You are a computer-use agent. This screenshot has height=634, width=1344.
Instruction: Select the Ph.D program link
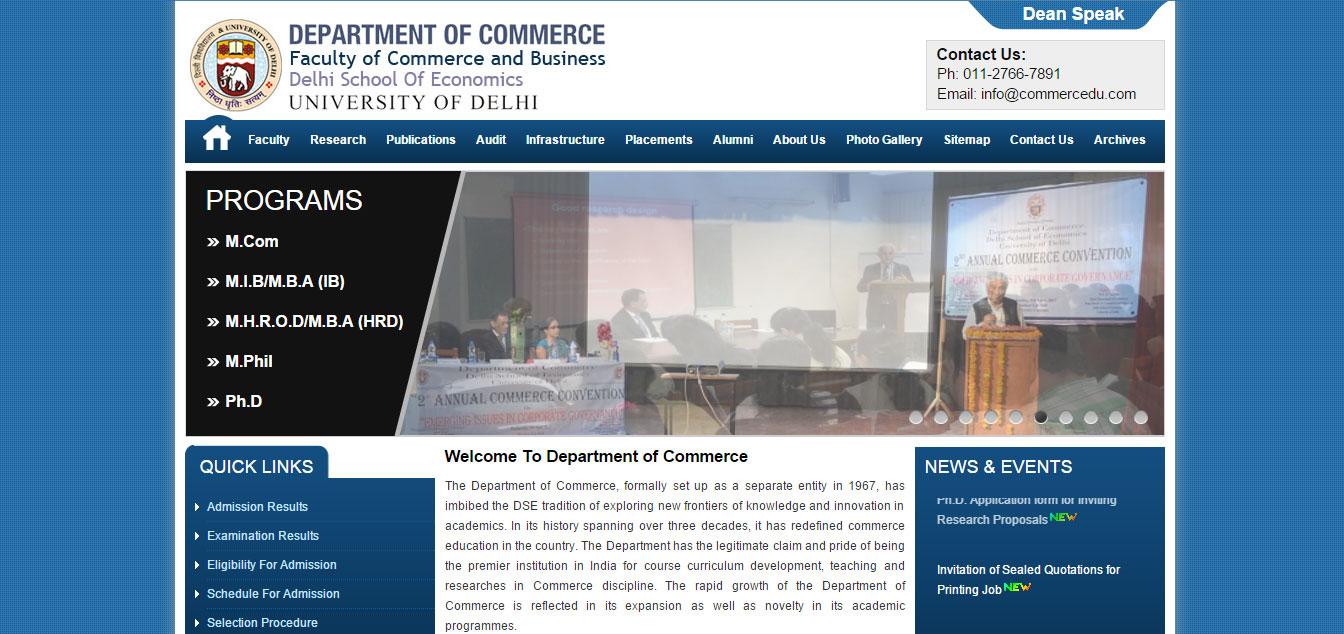click(x=244, y=401)
